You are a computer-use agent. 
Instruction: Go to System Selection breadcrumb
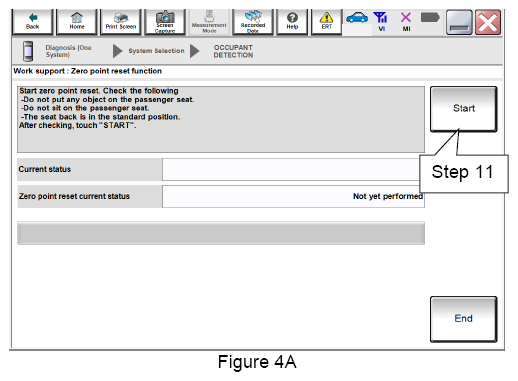tap(156, 51)
